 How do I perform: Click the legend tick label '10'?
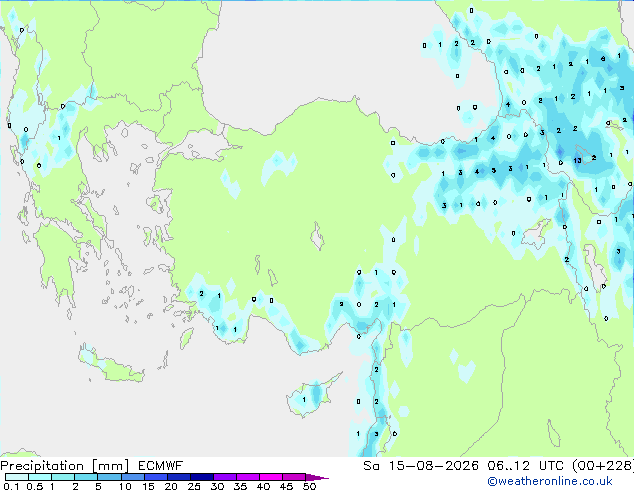click(x=125, y=486)
